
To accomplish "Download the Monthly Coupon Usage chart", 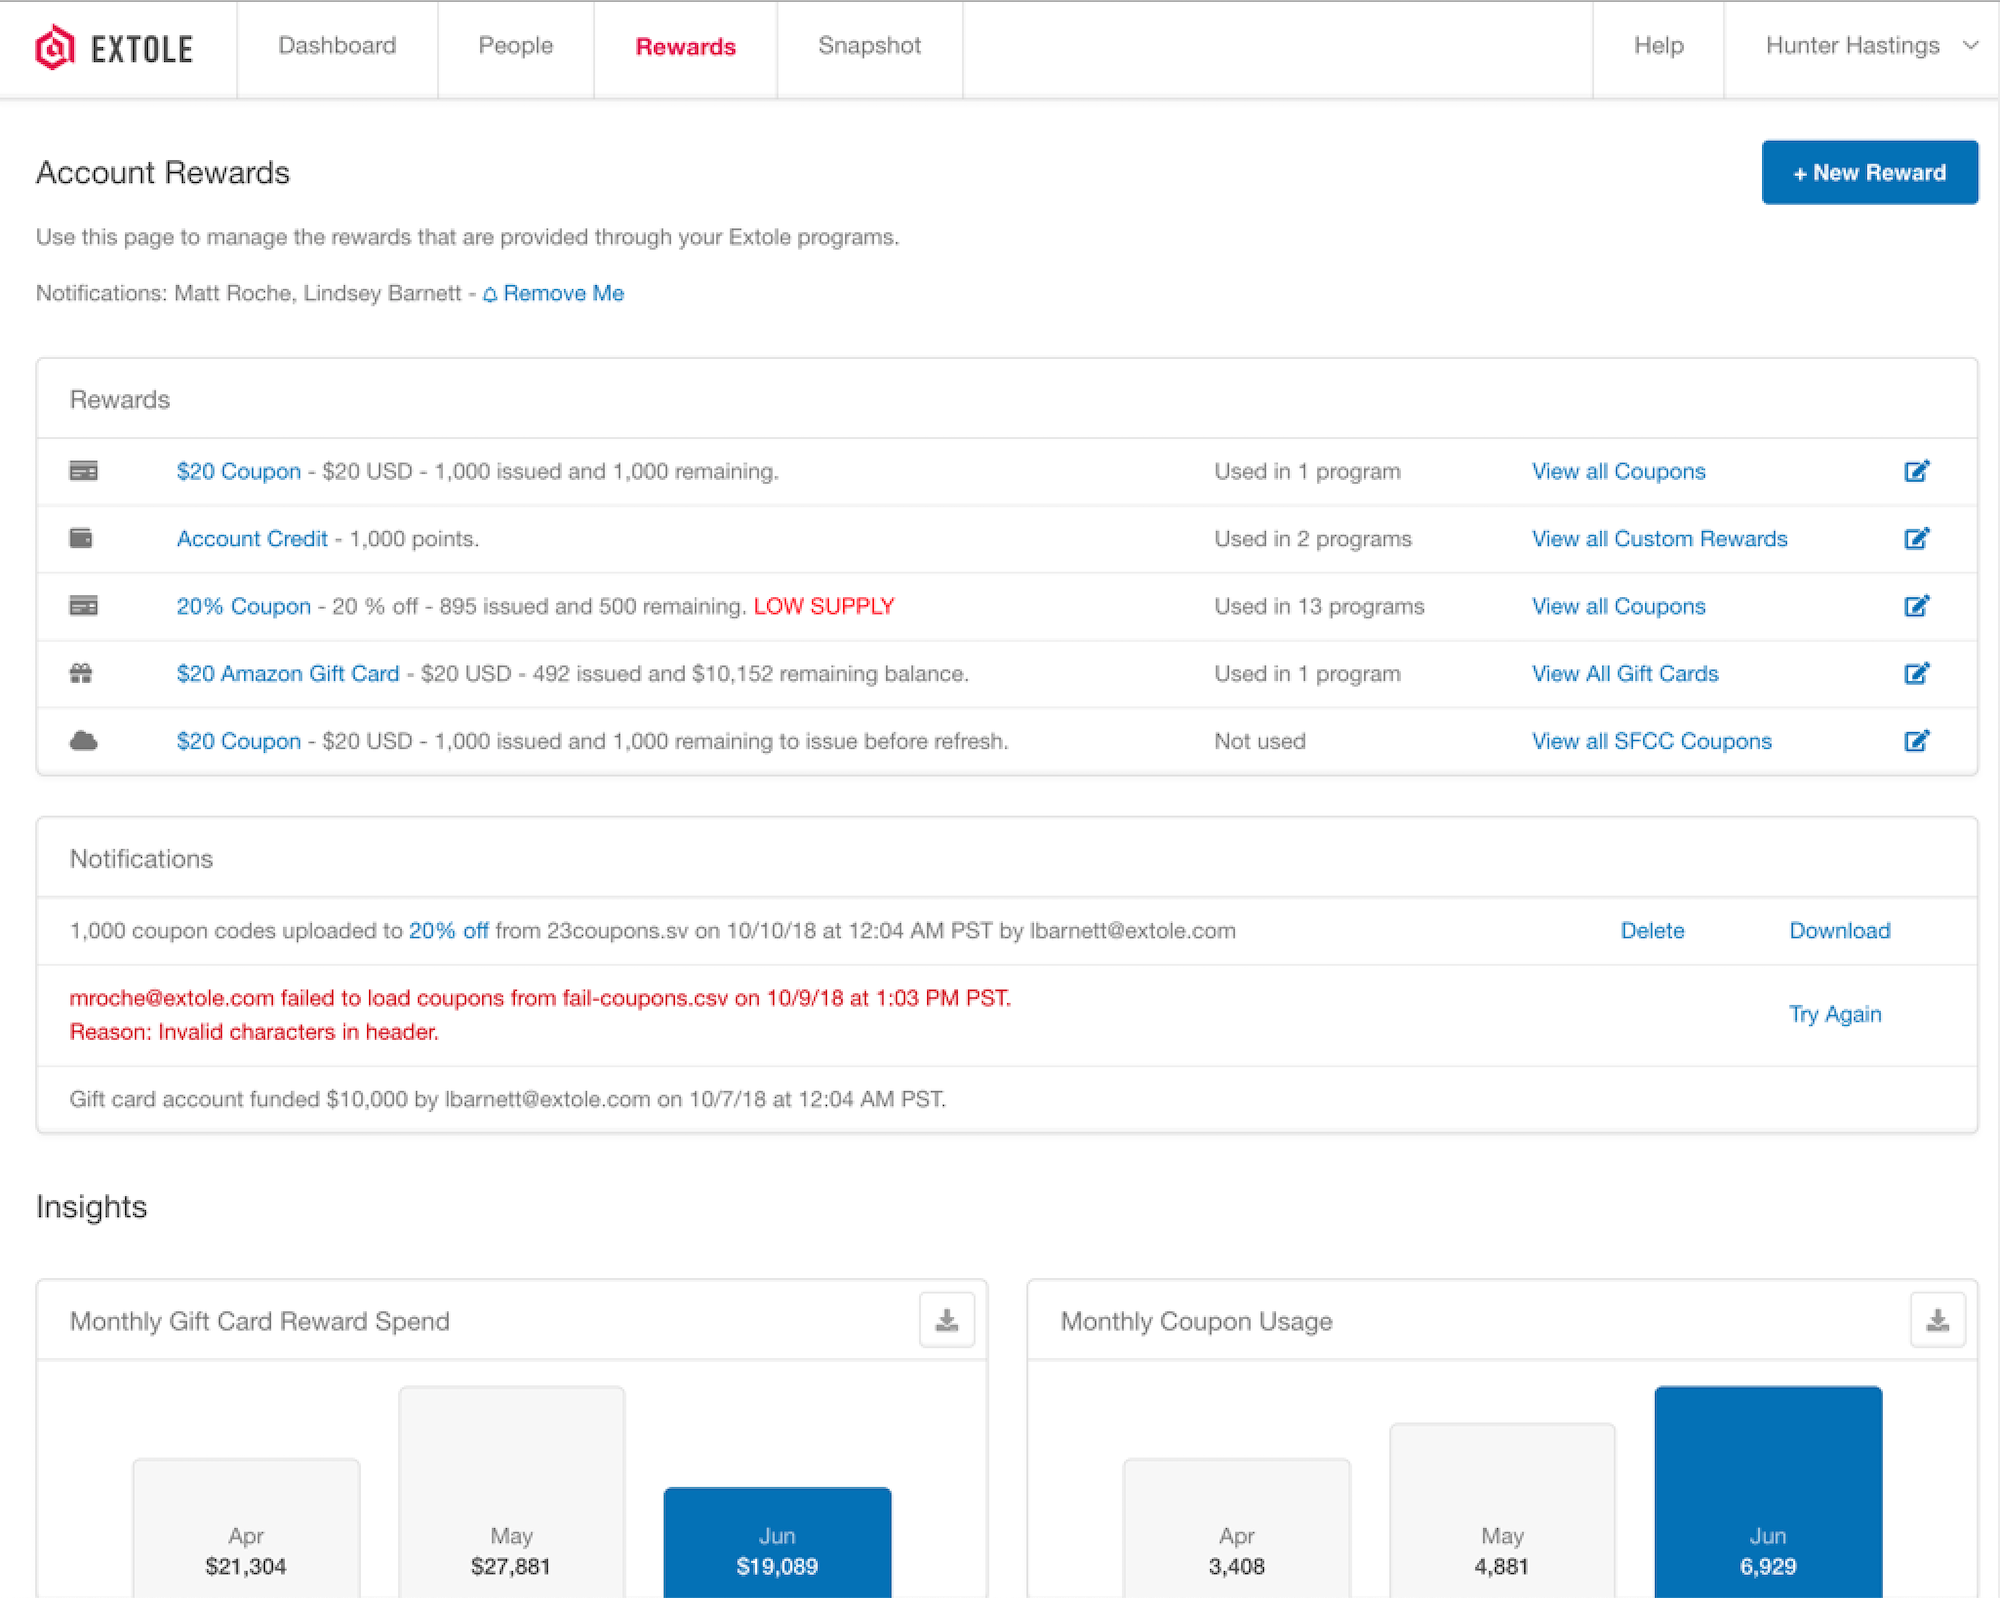I will click(1937, 1319).
